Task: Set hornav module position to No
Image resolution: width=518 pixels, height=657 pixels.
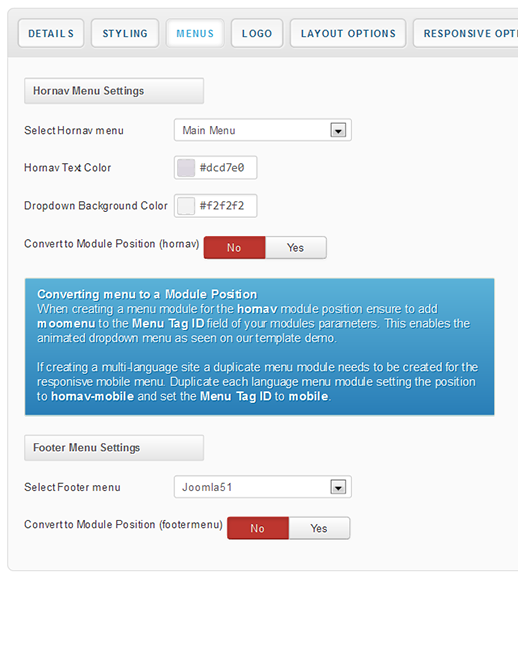Action: click(x=234, y=248)
